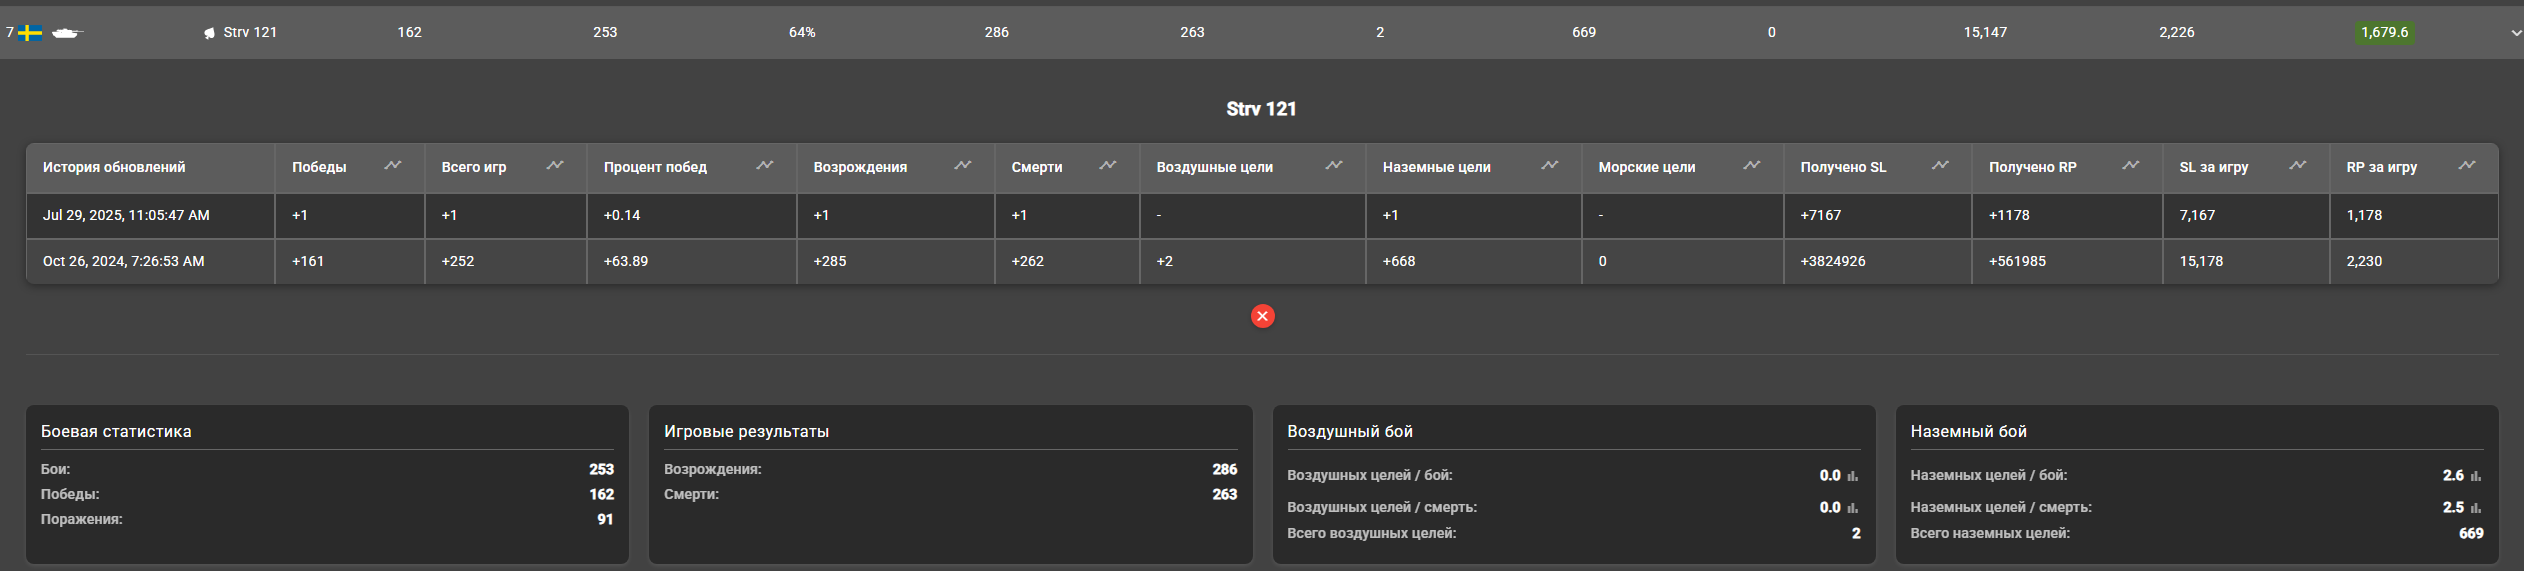Image resolution: width=2524 pixels, height=571 pixels.
Task: Collapse the Strv 121 row chevron
Action: [x=2516, y=33]
